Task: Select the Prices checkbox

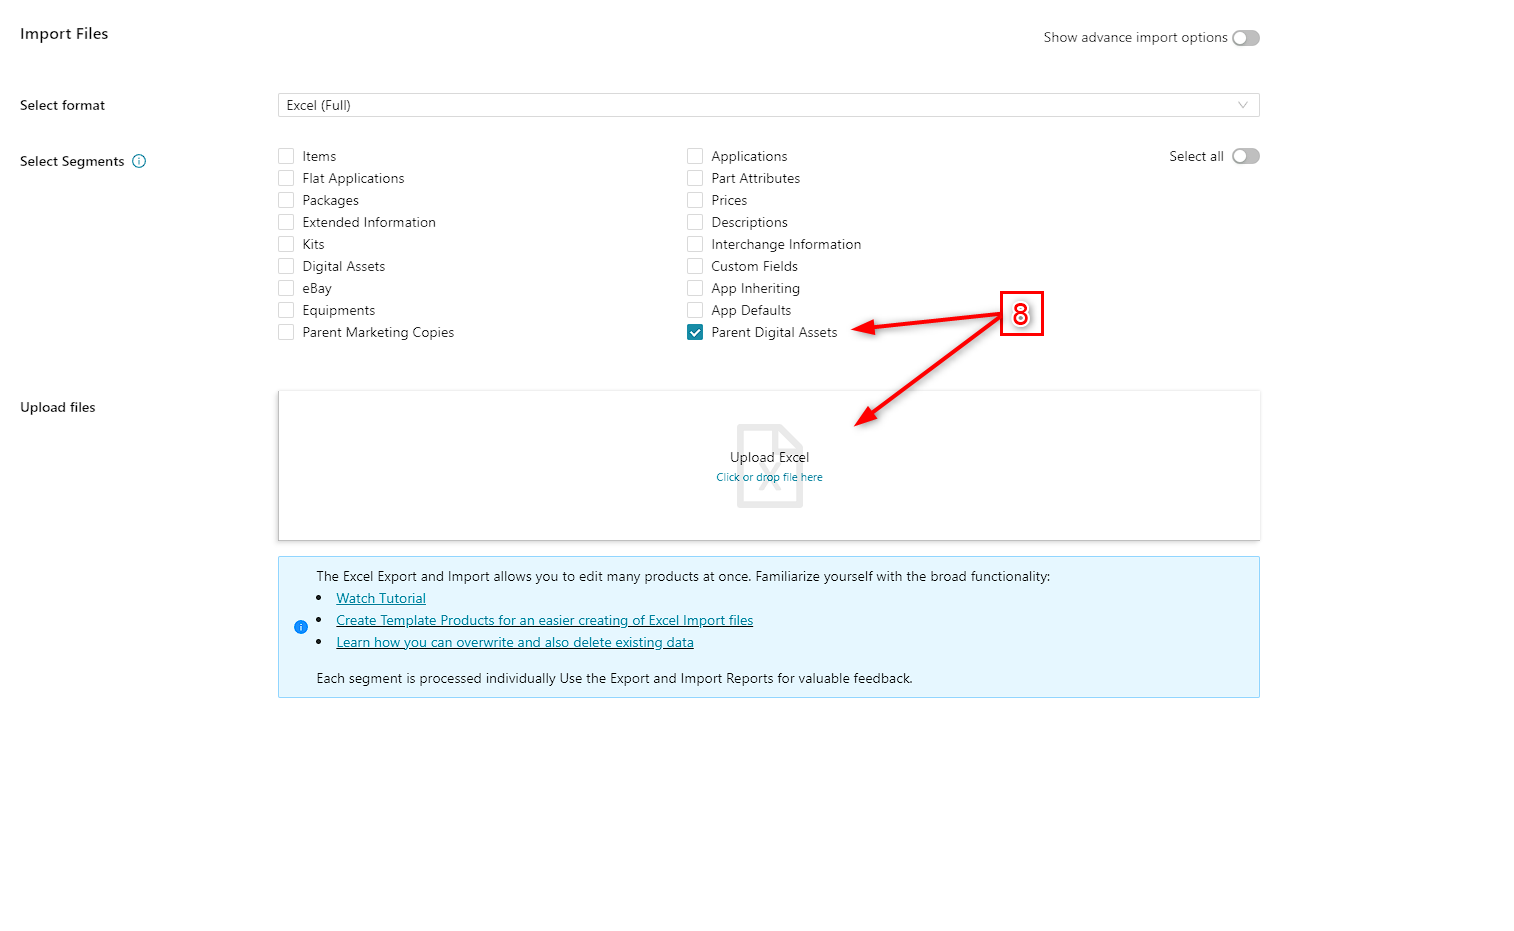Action: click(x=695, y=200)
